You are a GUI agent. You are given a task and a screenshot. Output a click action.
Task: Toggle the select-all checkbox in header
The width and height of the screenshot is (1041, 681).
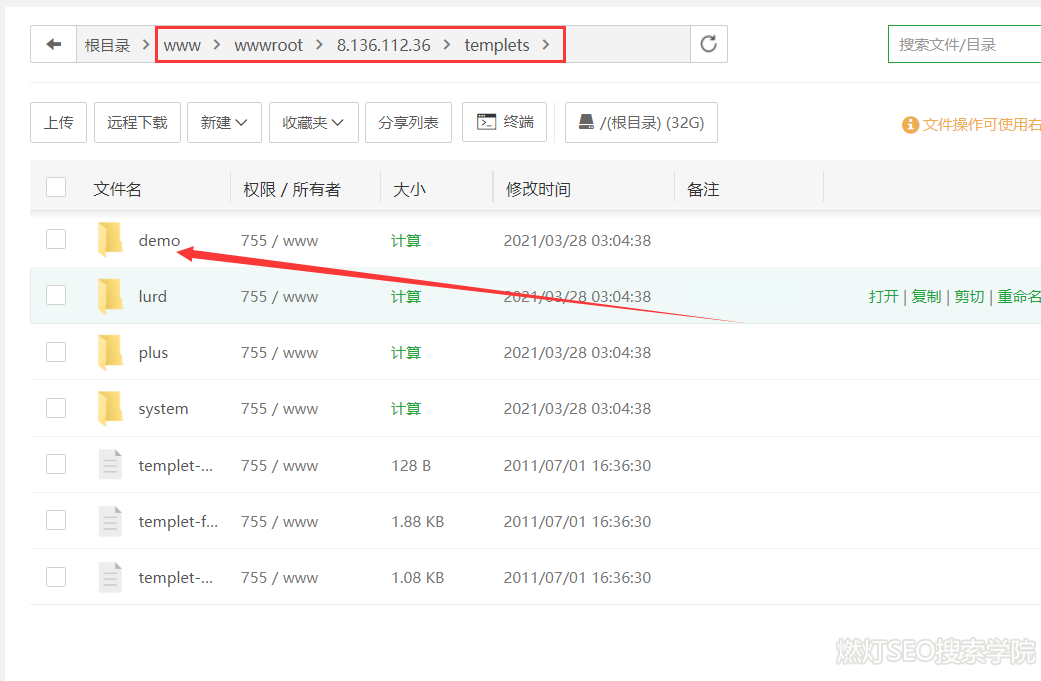tap(56, 188)
